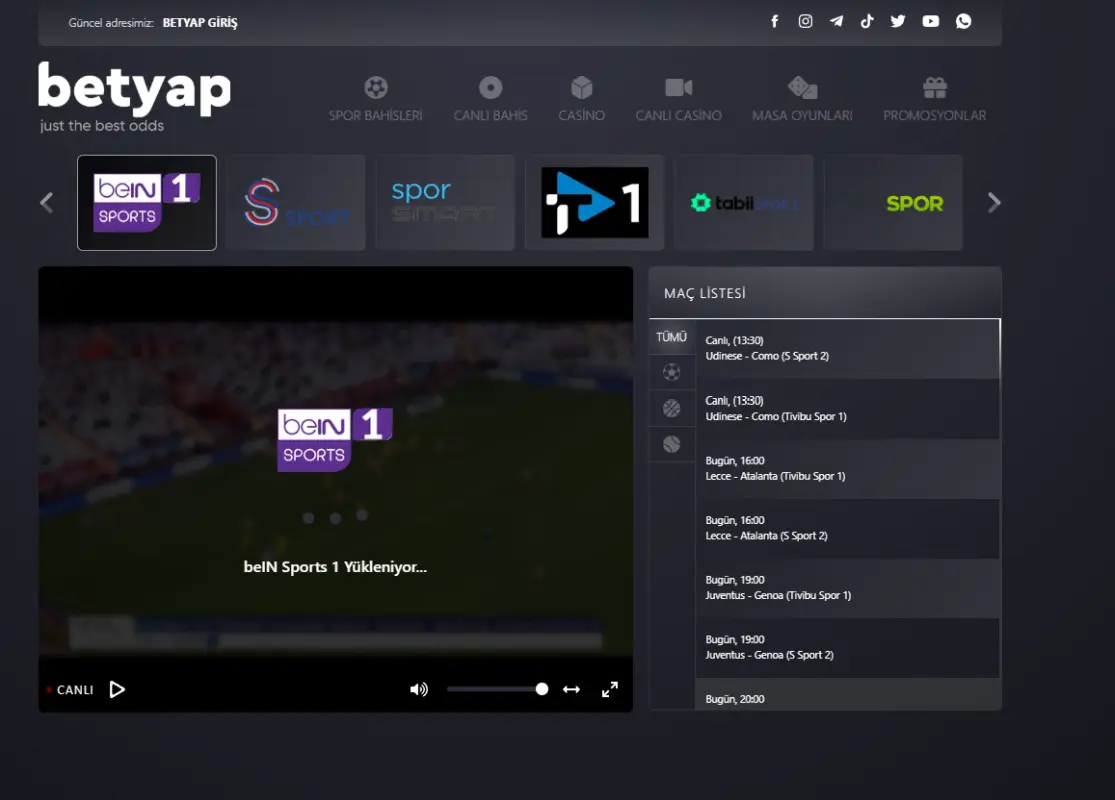The width and height of the screenshot is (1115, 800).
Task: Select the Tabii Spor channel thumbnail
Action: coord(743,202)
